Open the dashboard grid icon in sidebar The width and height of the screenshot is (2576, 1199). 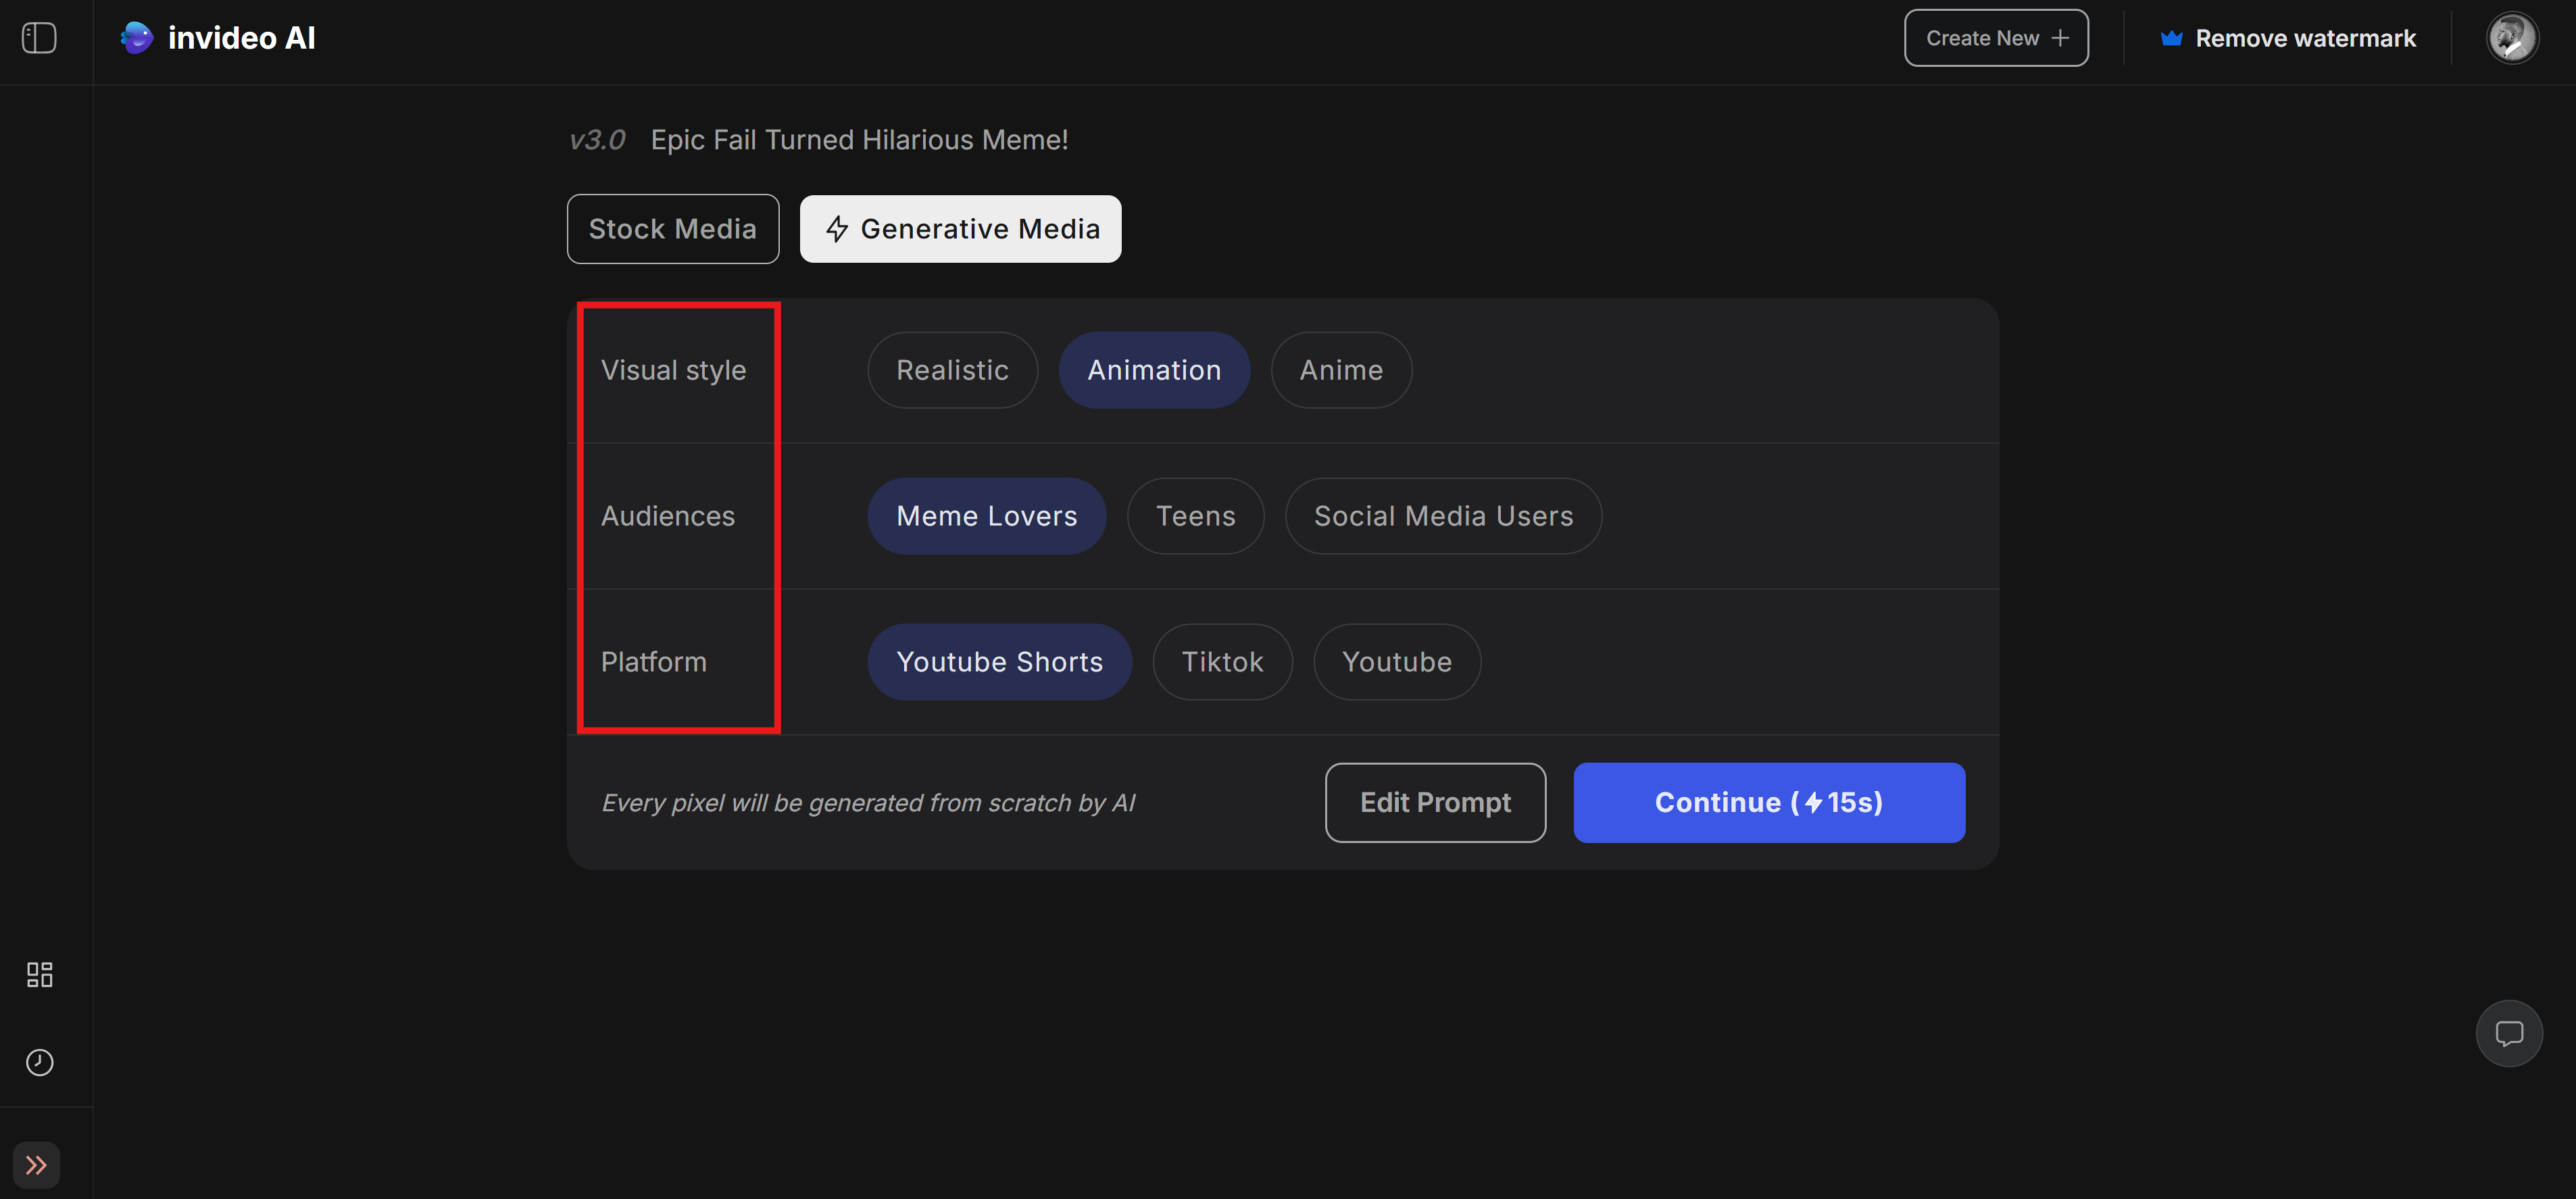(x=40, y=975)
